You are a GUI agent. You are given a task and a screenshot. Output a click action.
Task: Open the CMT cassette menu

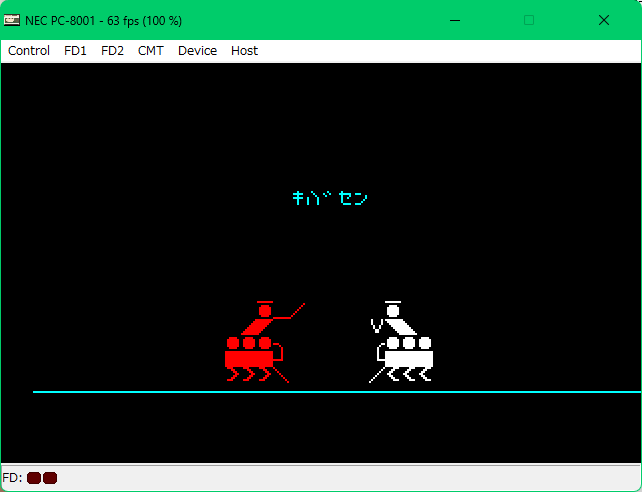click(151, 51)
